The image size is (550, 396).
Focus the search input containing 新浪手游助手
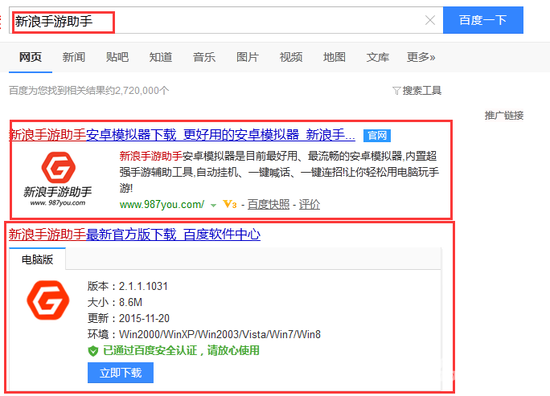(226, 20)
